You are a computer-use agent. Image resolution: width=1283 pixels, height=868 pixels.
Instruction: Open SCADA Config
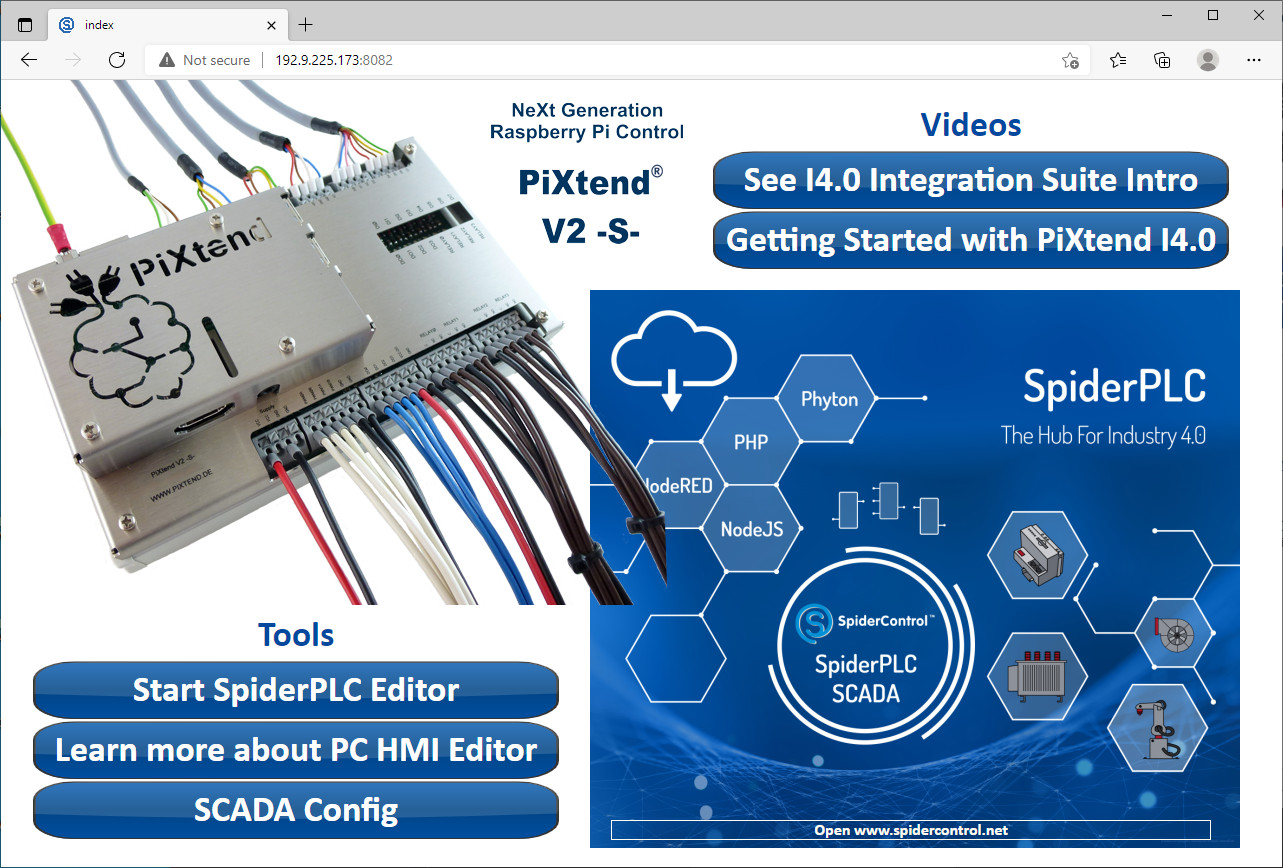point(296,810)
